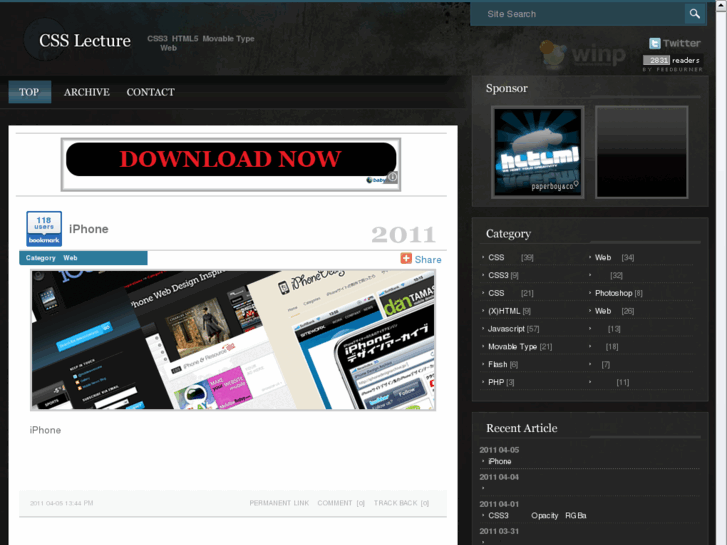Click the 118 users bookmark badge
Screen dimensions: 727x545
pos(44,228)
